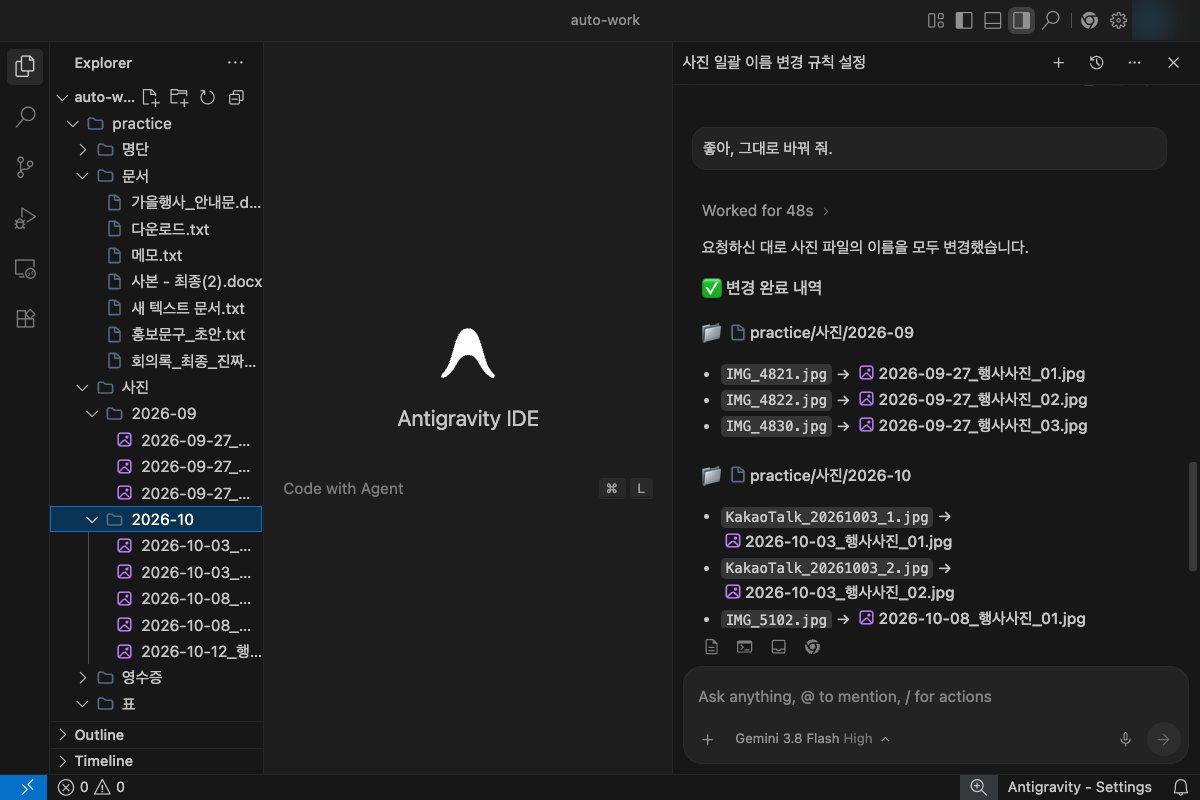Open the conversation history
1200x800 pixels.
(1096, 62)
